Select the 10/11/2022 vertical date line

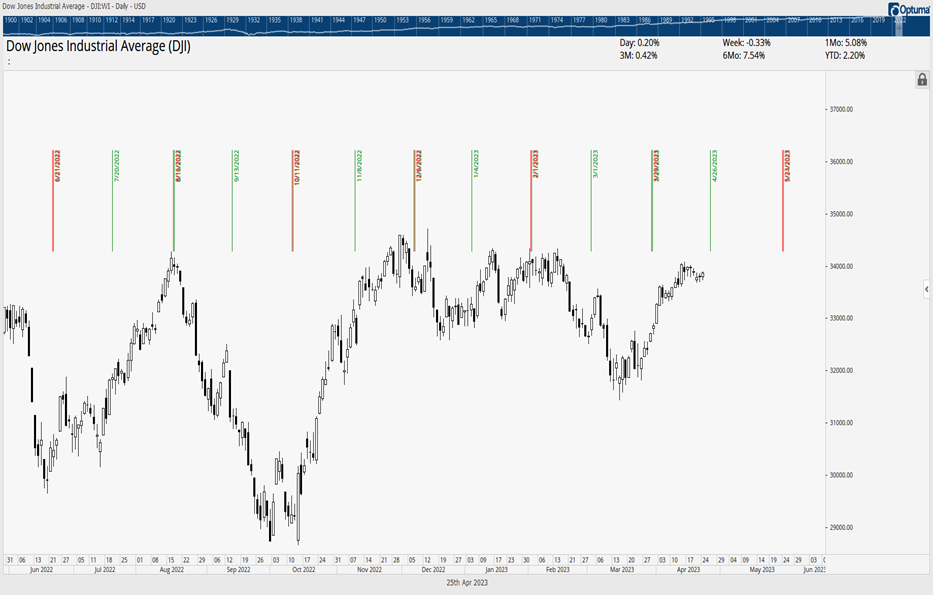point(293,201)
